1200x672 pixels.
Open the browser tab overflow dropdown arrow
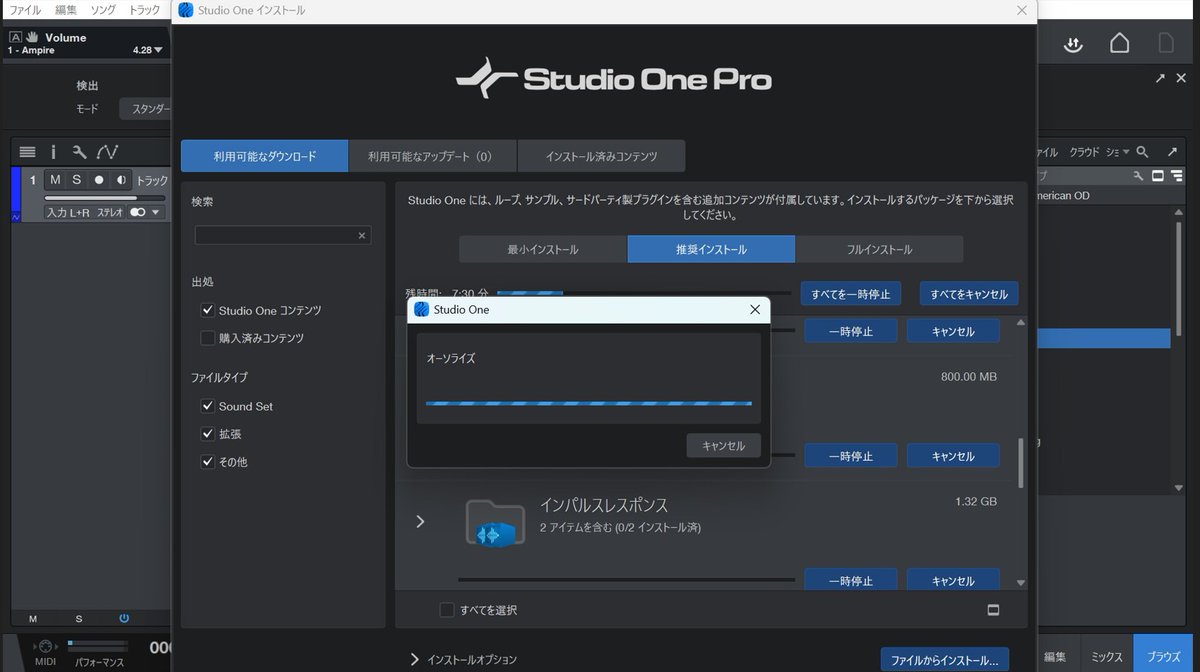(x=1126, y=152)
